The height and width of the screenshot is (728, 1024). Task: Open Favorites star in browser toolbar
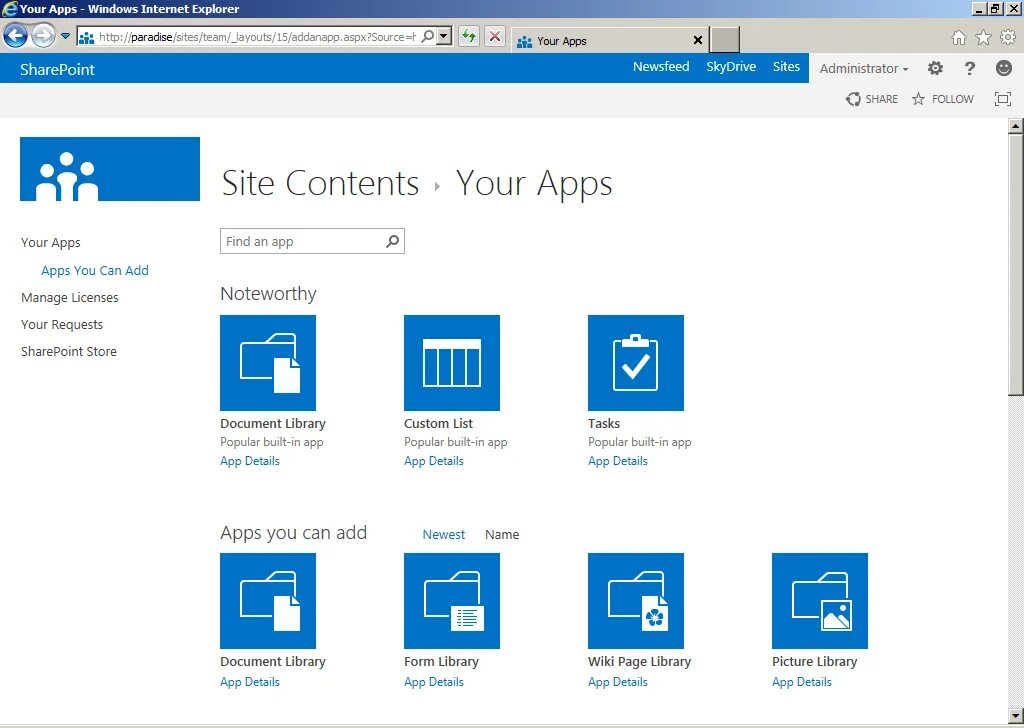(984, 38)
